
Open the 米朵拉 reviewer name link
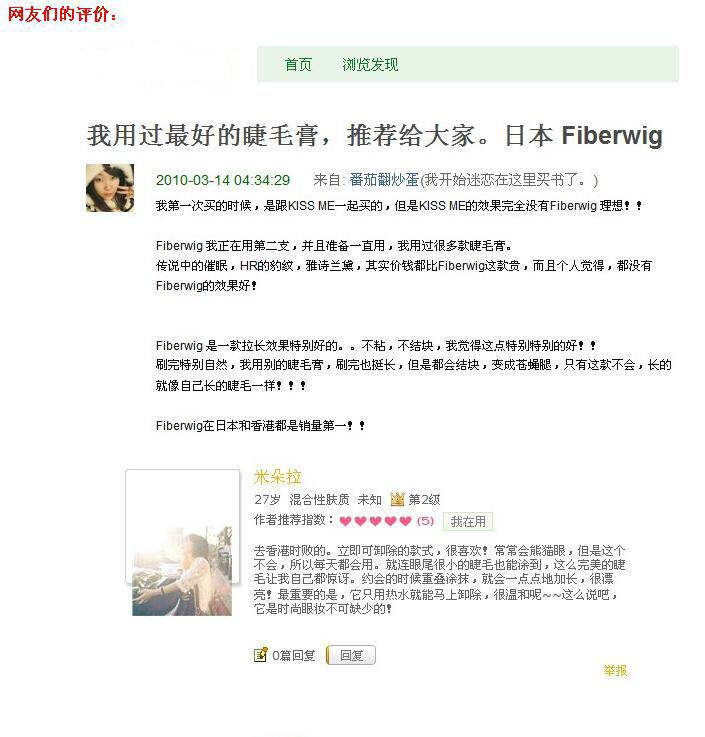point(277,477)
